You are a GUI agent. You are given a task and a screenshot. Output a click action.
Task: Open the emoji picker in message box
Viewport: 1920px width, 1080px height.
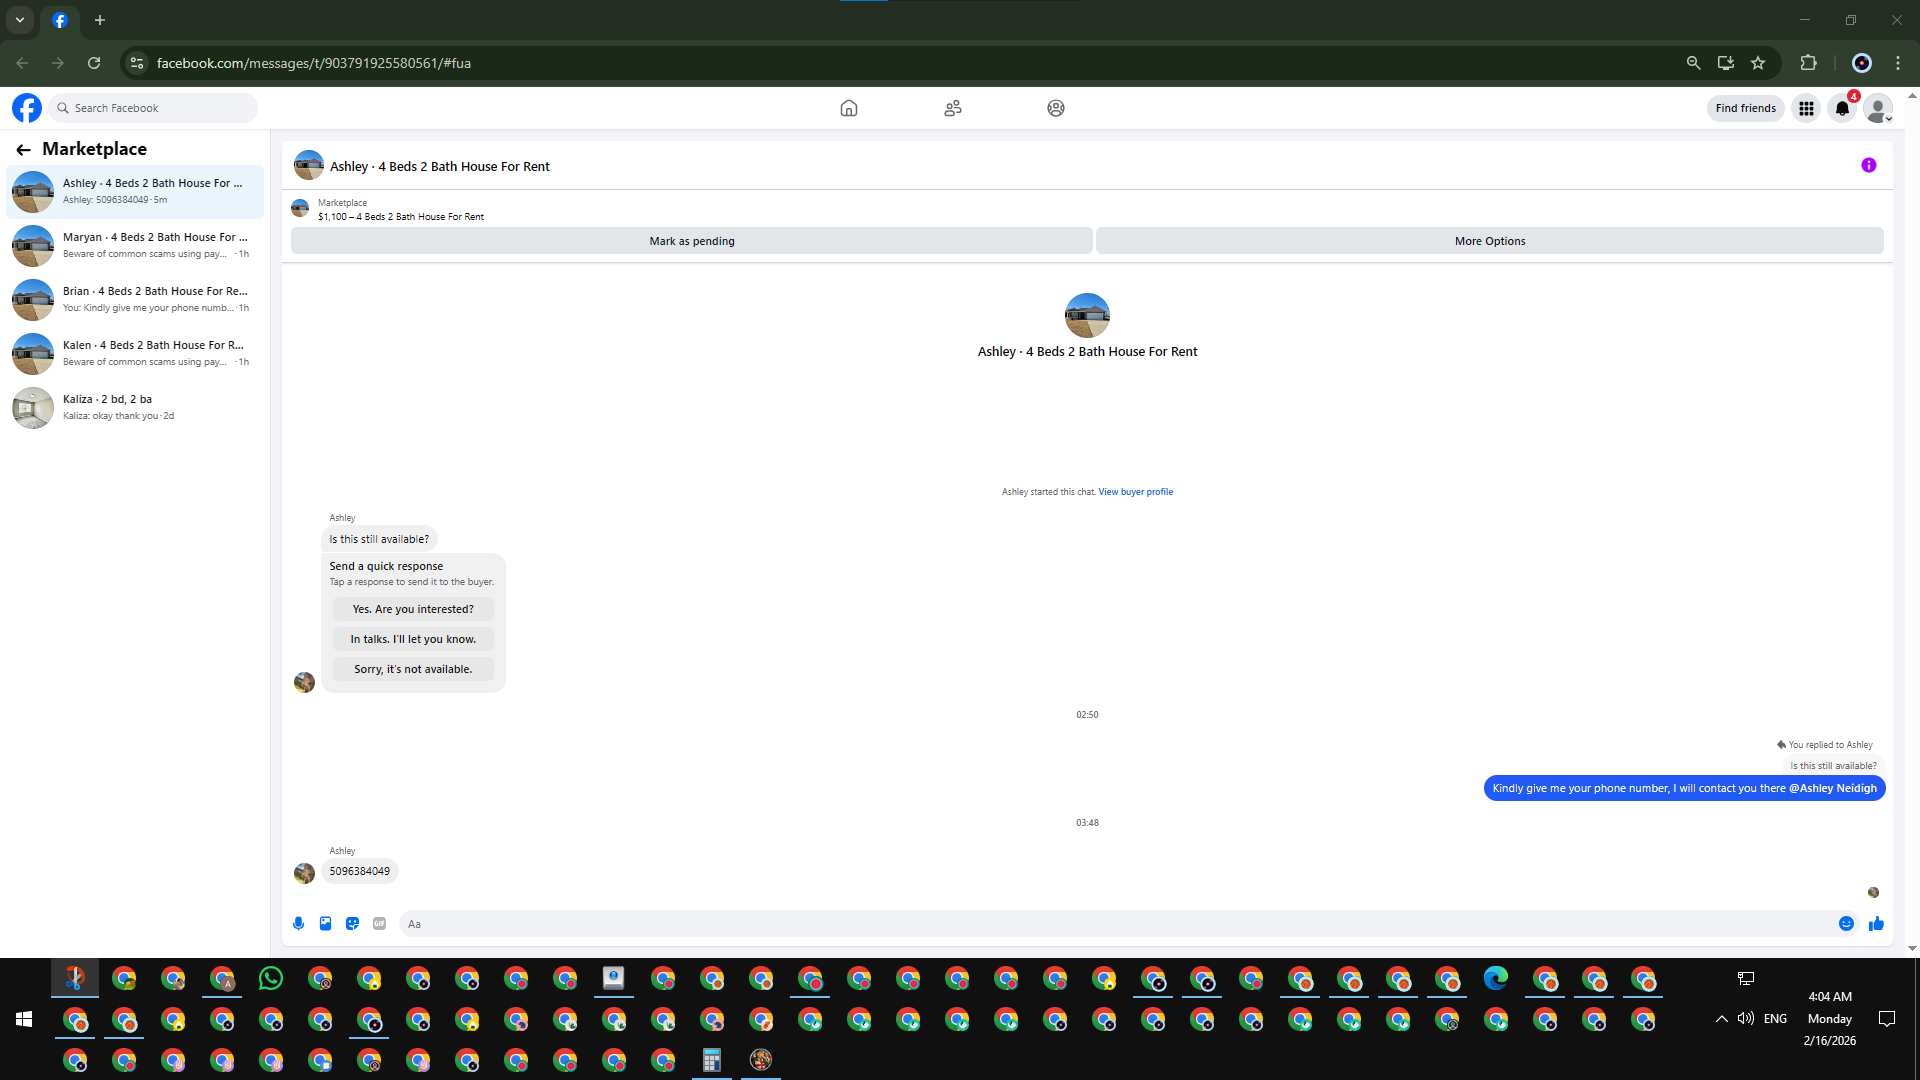(x=1846, y=924)
